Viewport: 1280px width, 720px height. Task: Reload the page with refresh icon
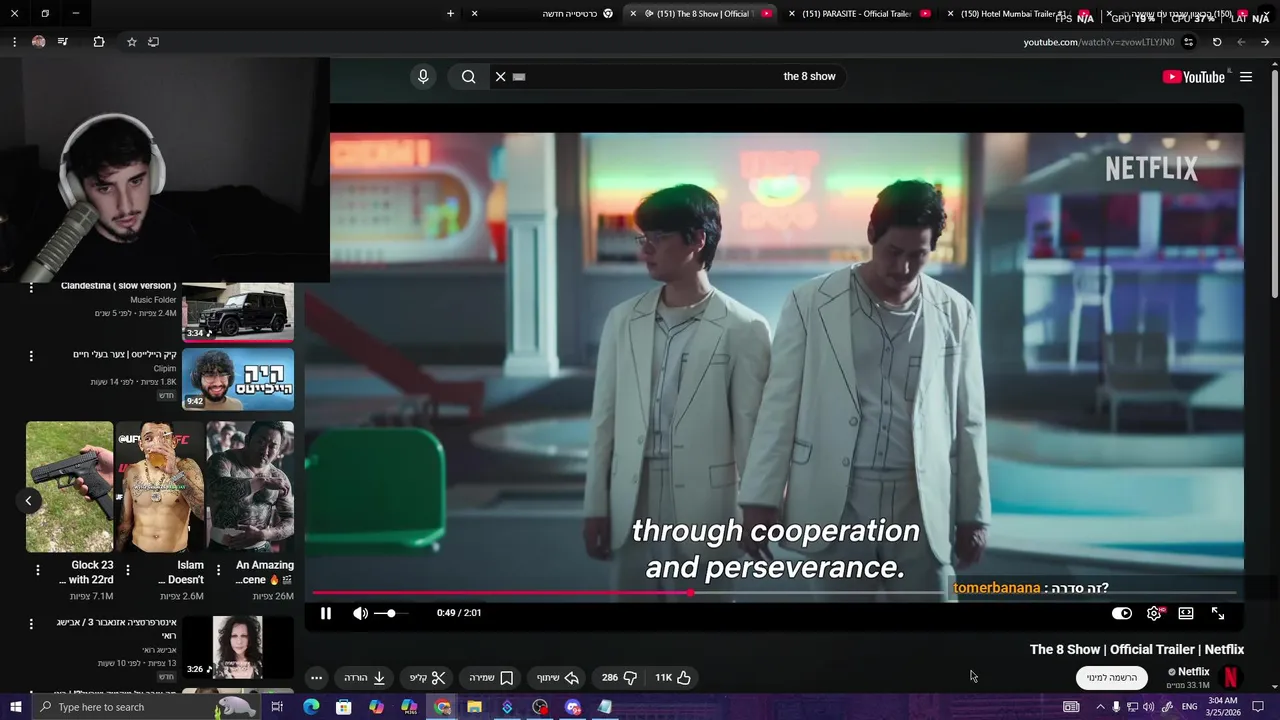click(x=1217, y=42)
